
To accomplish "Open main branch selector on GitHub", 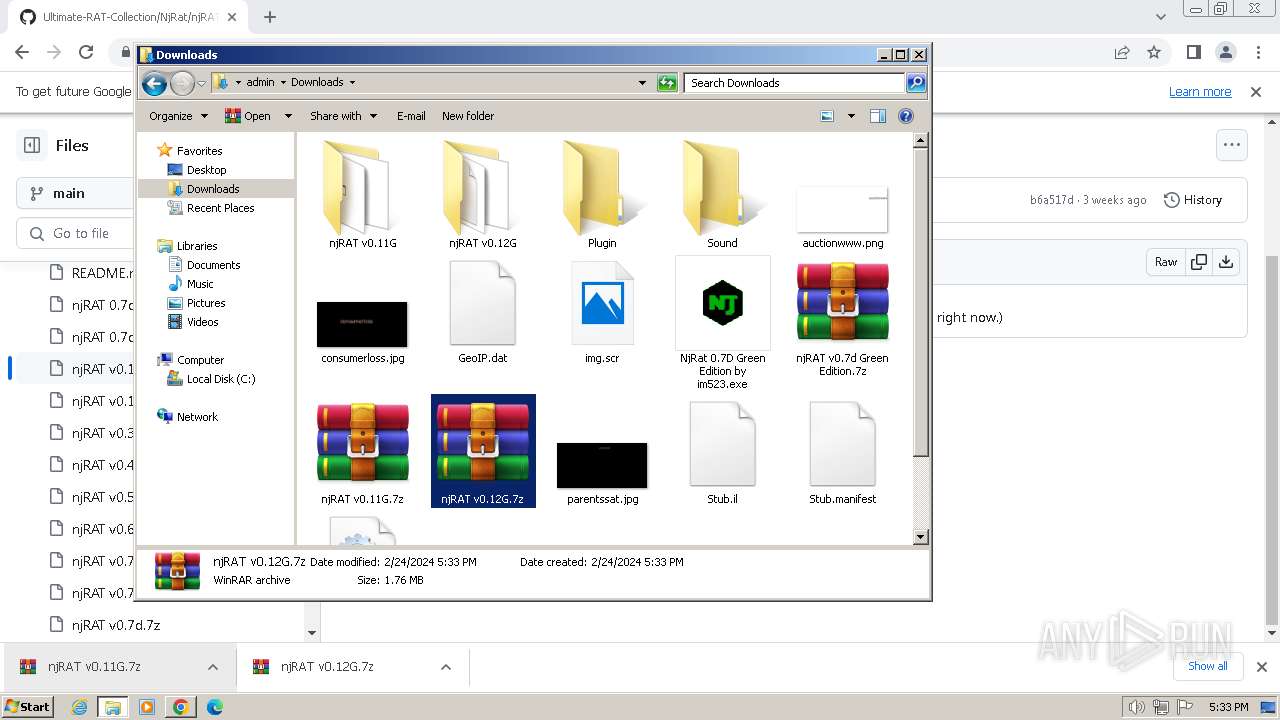I will [x=75, y=193].
